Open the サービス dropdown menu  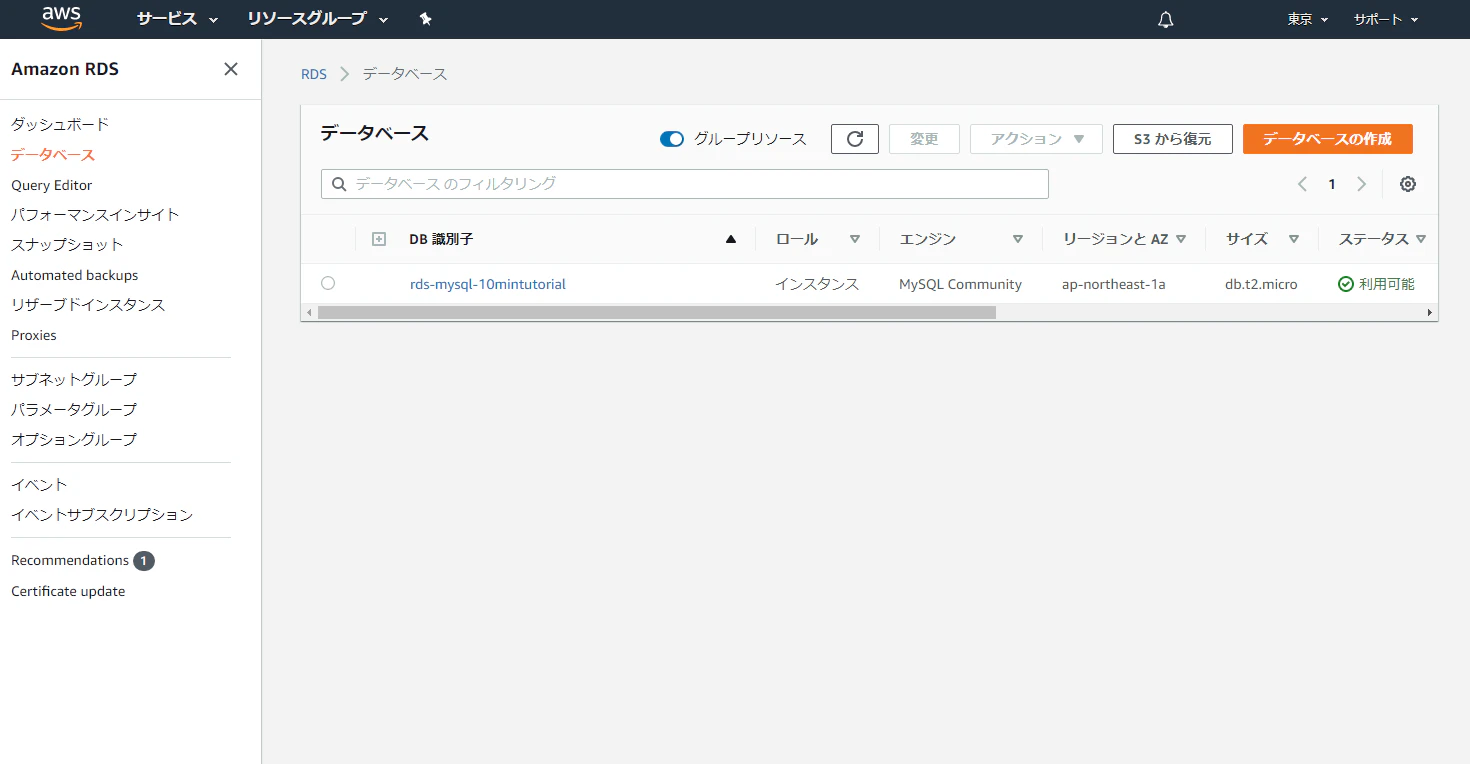178,19
